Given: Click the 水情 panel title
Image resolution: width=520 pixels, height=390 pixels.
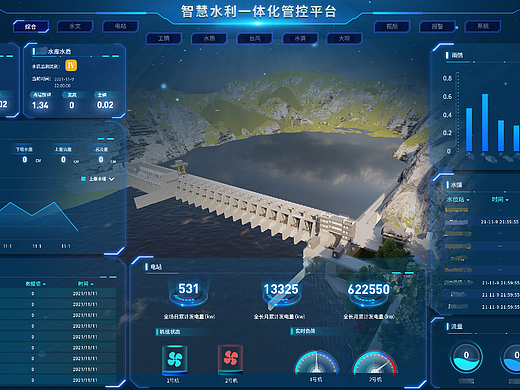Looking at the screenshot, I should (456, 185).
